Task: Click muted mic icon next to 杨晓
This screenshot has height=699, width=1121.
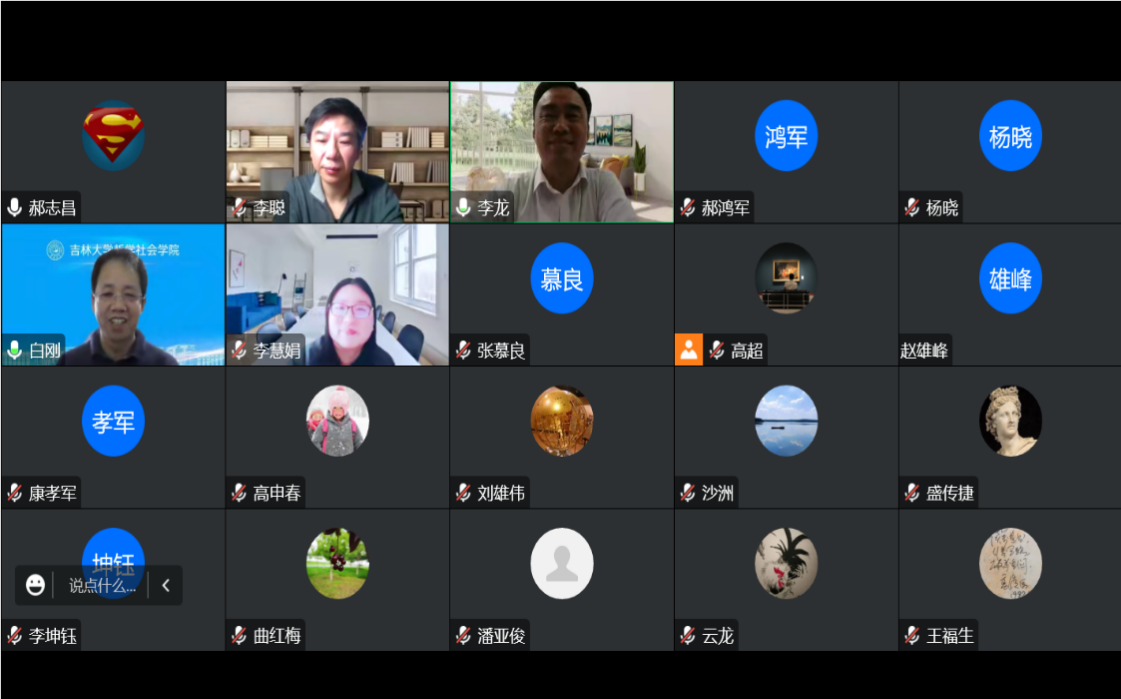Action: 912,208
